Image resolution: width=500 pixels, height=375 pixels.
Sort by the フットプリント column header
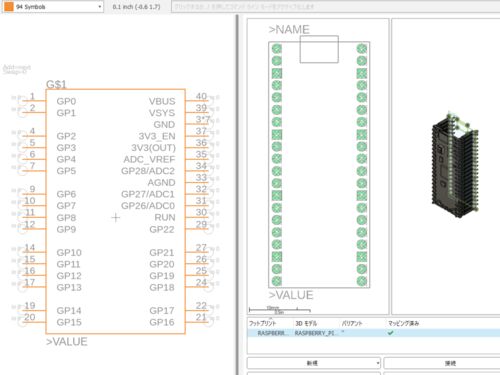(263, 323)
